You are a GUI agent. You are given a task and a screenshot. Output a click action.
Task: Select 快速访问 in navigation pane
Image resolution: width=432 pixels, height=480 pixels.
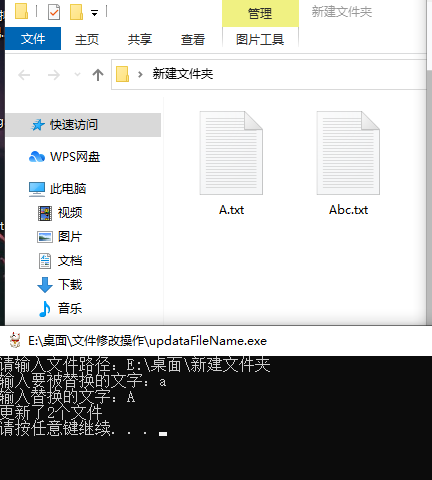(x=83, y=125)
